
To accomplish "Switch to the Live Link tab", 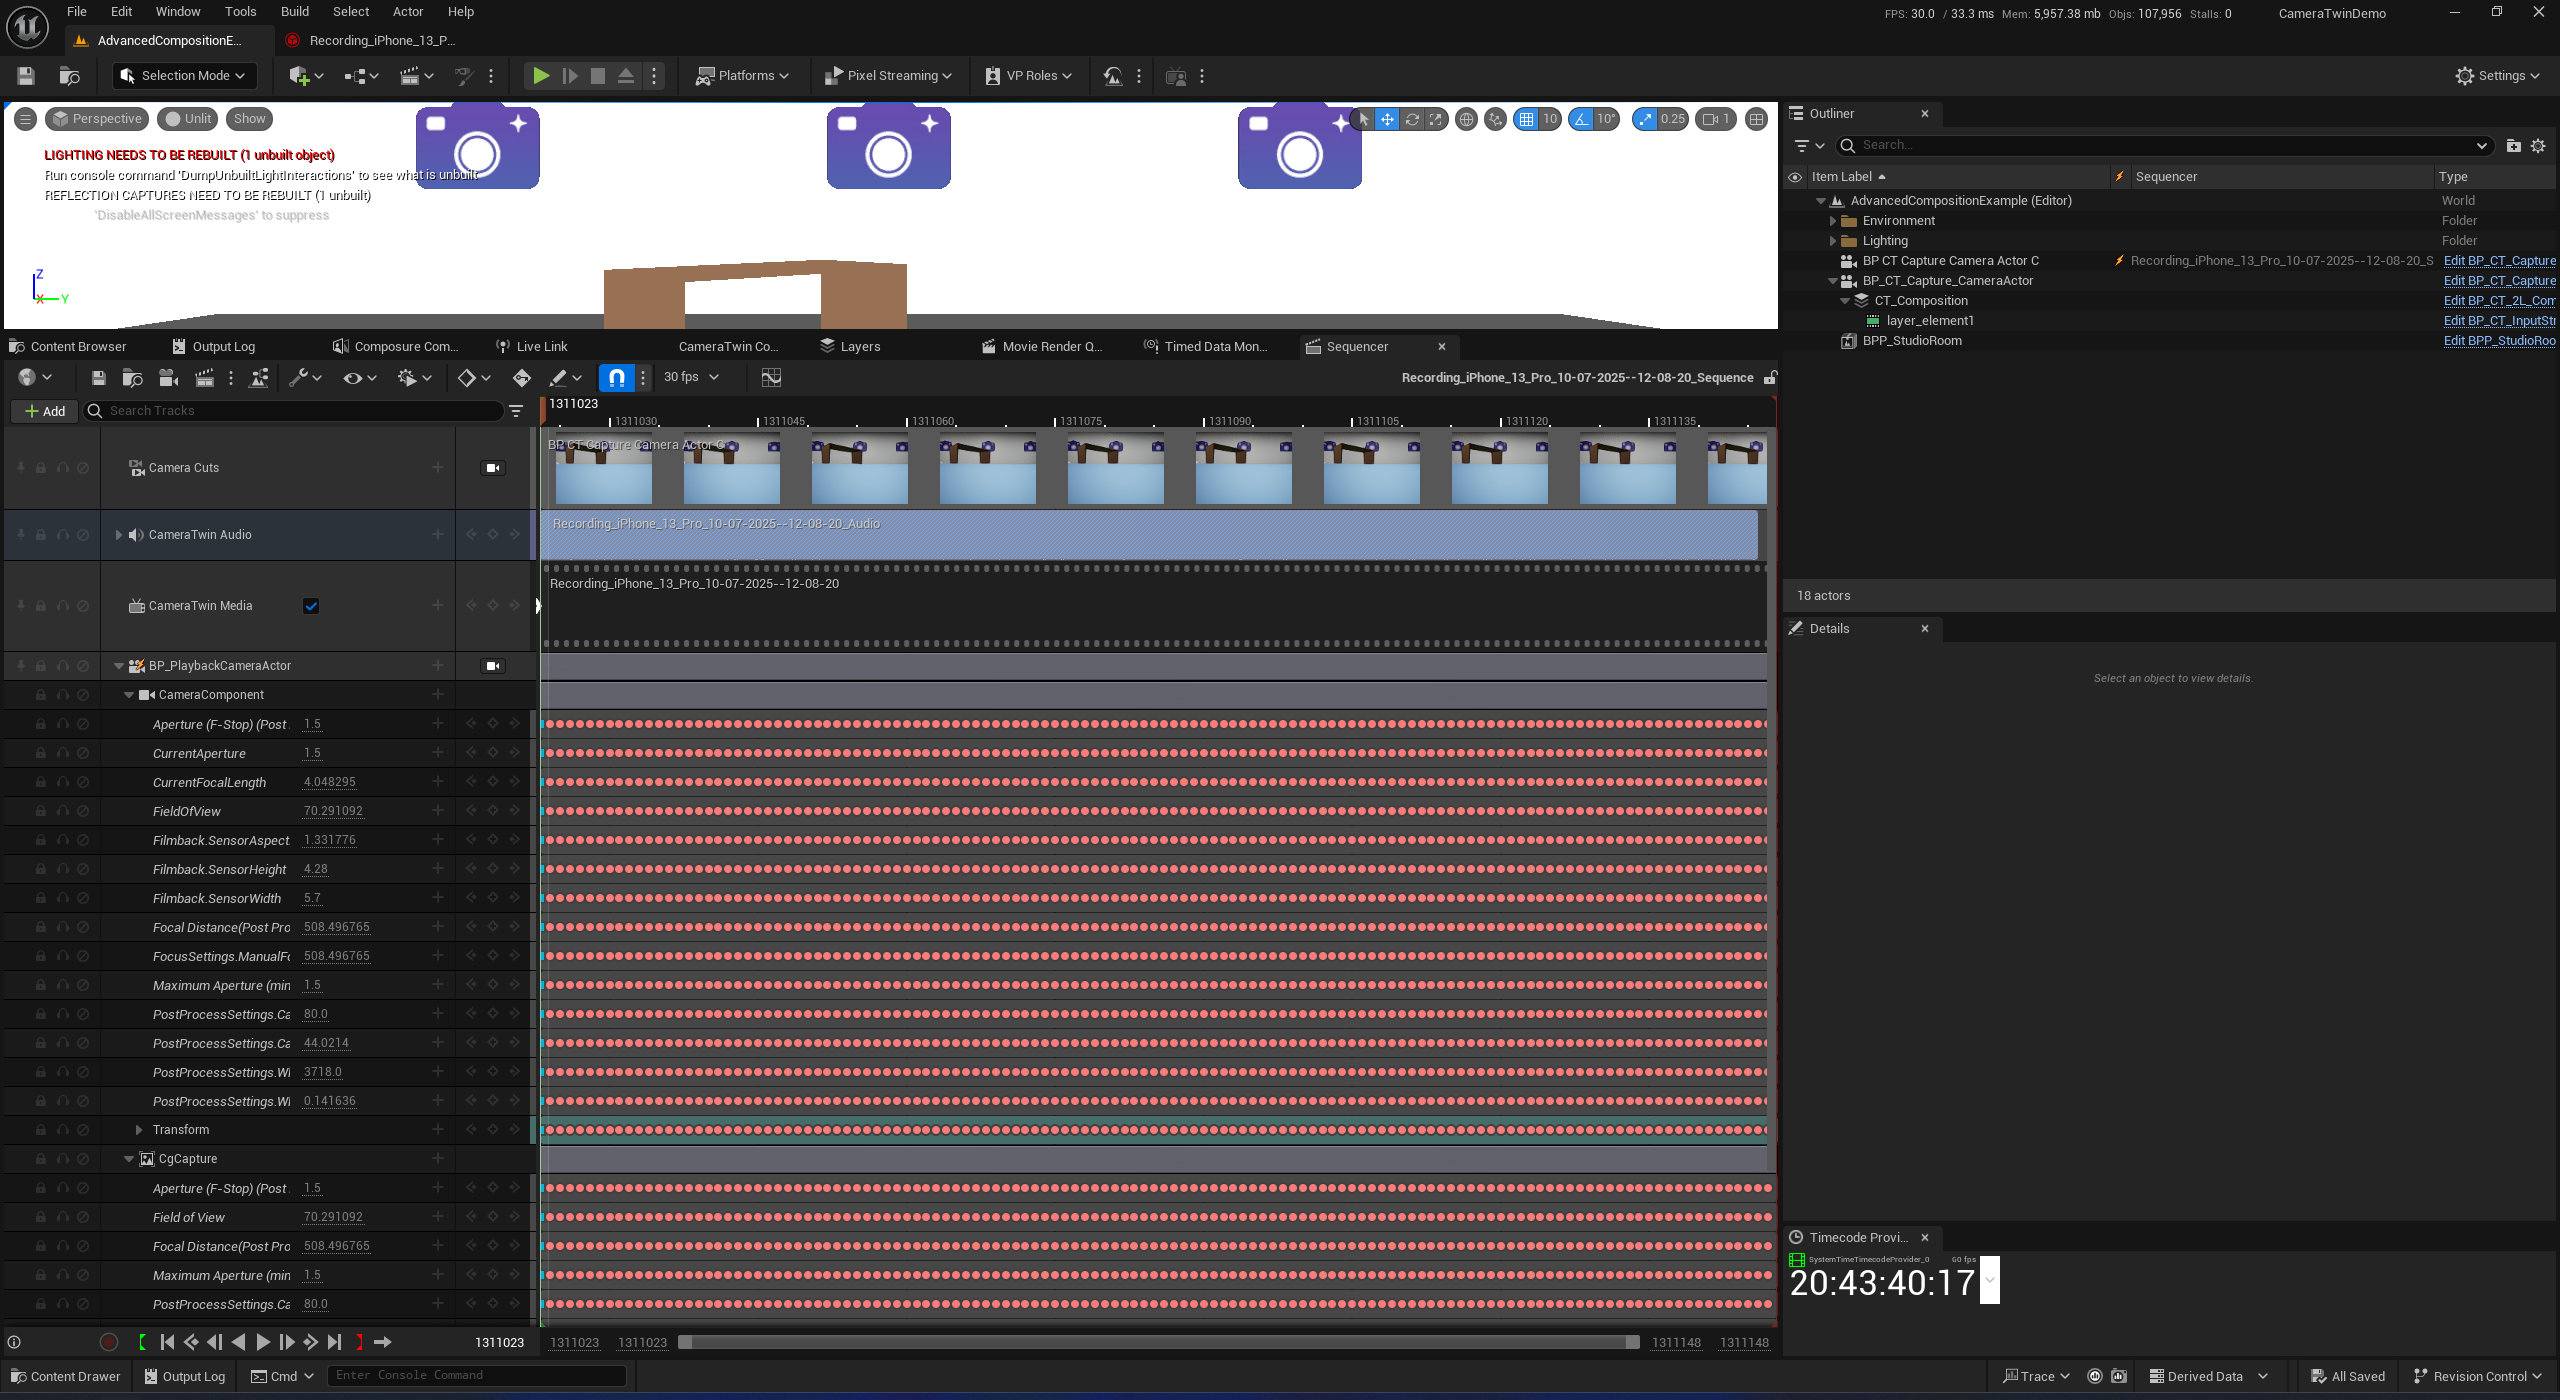I will coord(541,346).
